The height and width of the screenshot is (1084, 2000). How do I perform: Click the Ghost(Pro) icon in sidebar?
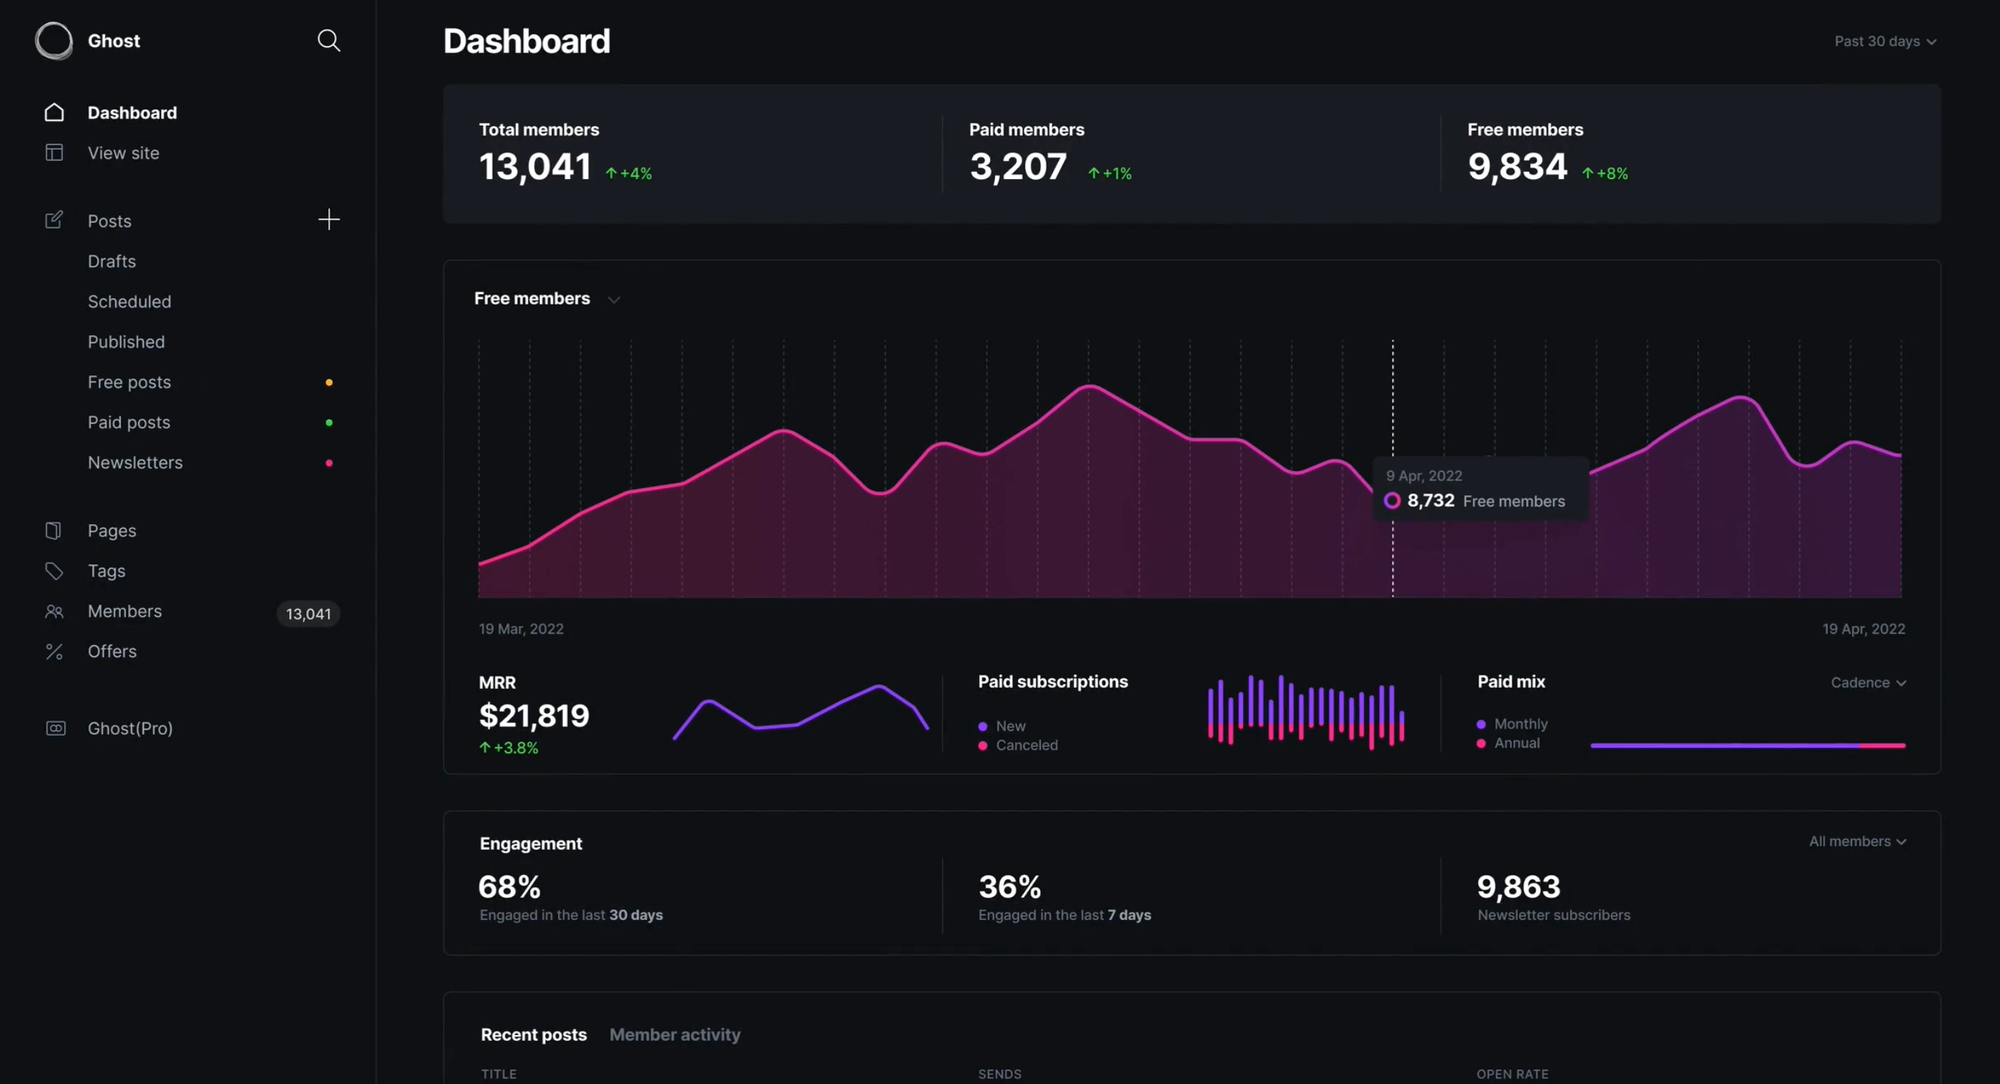56,728
